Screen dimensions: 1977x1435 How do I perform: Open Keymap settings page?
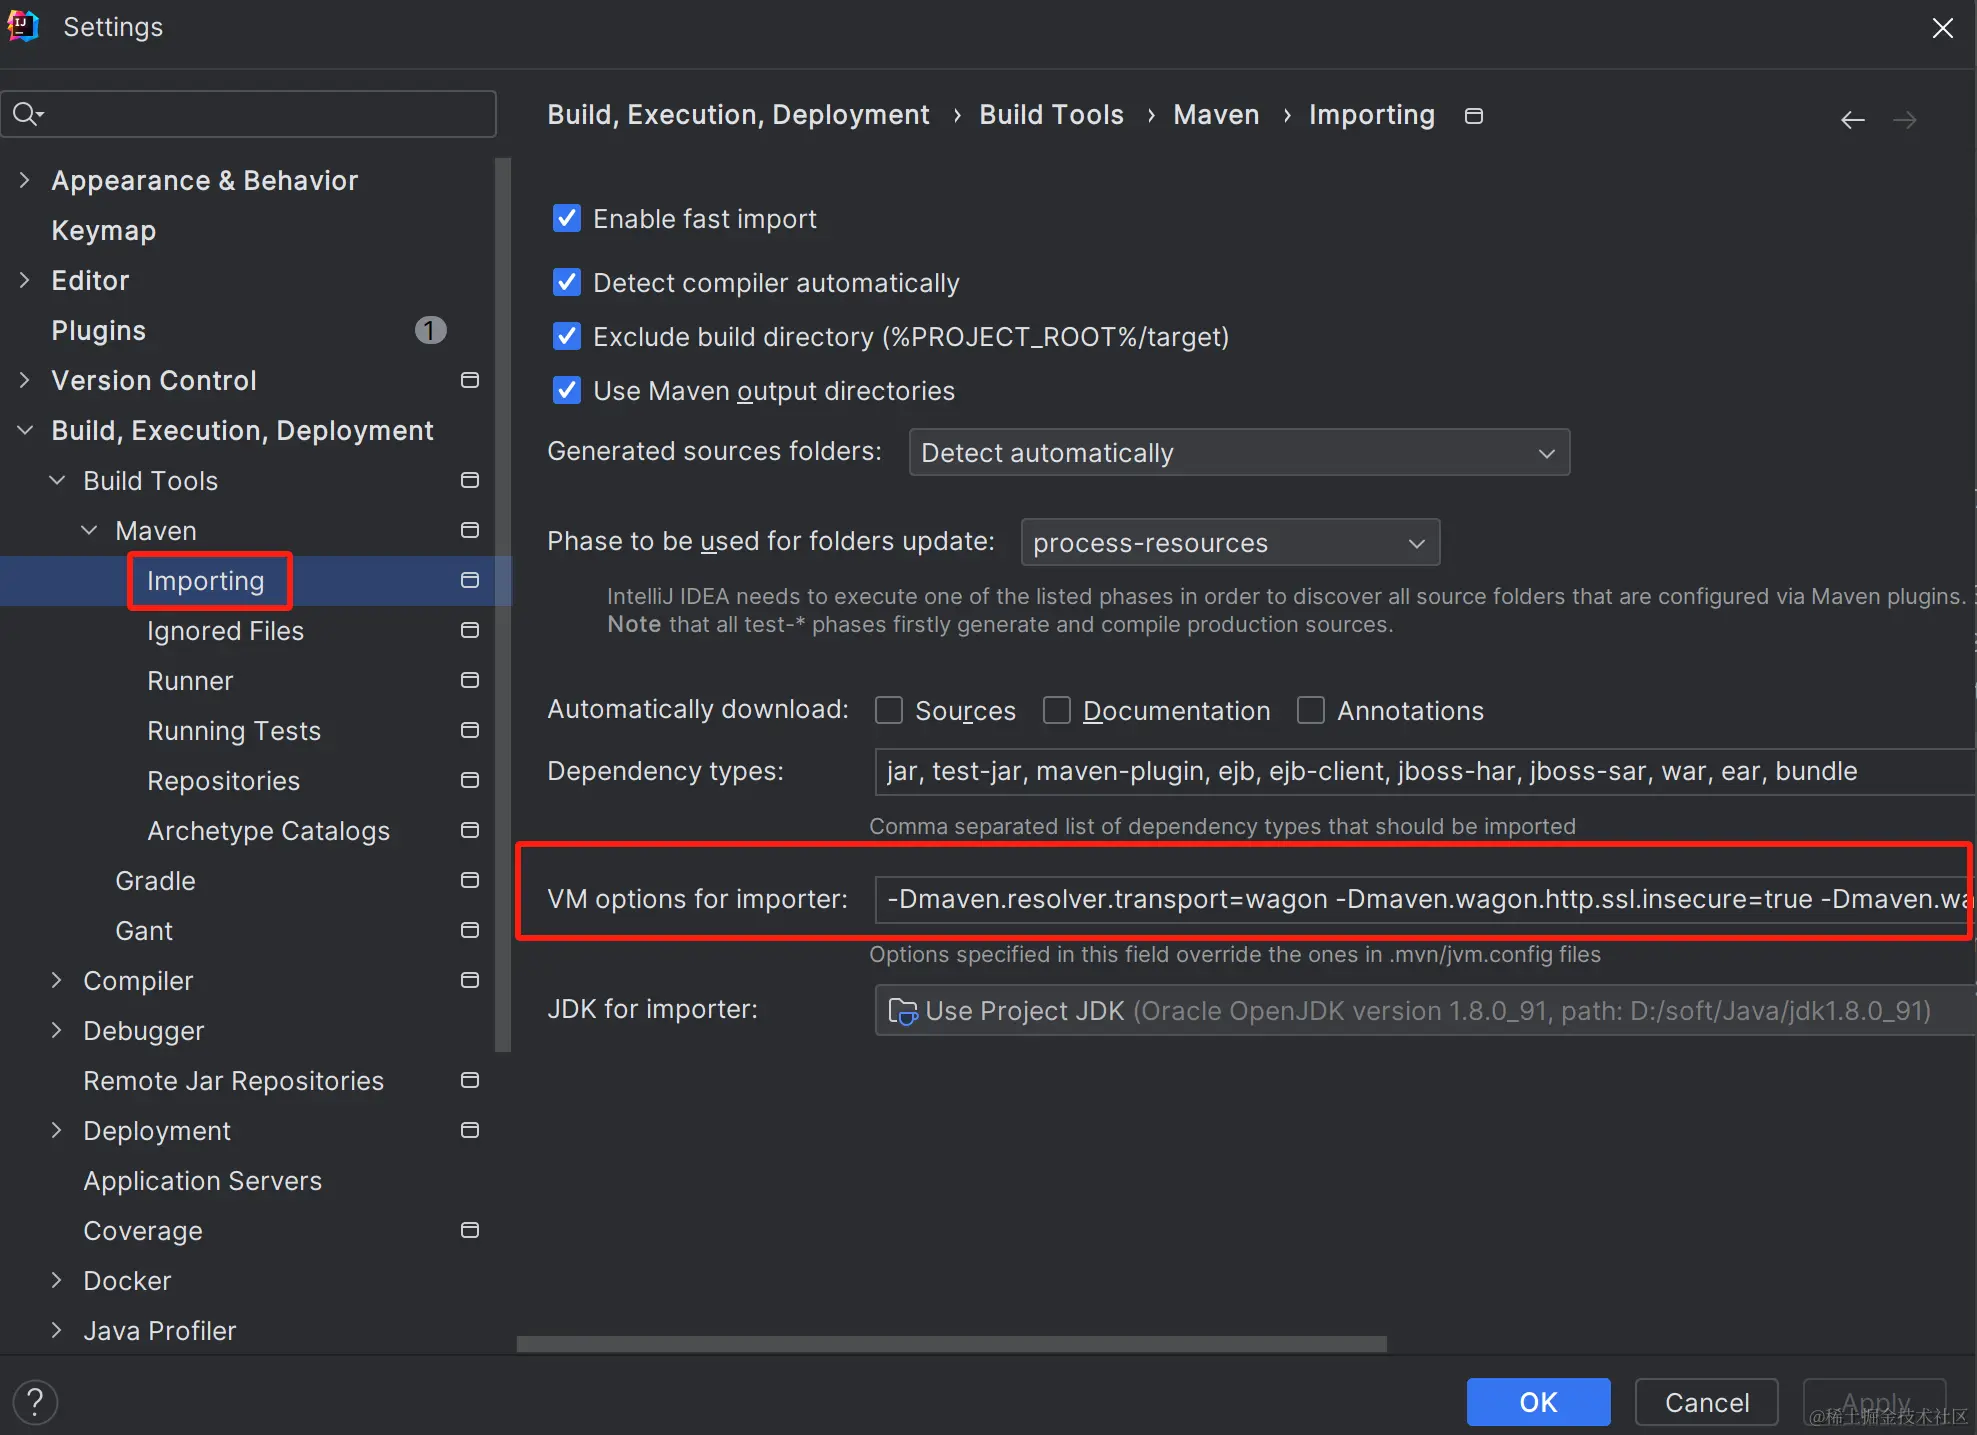point(104,231)
